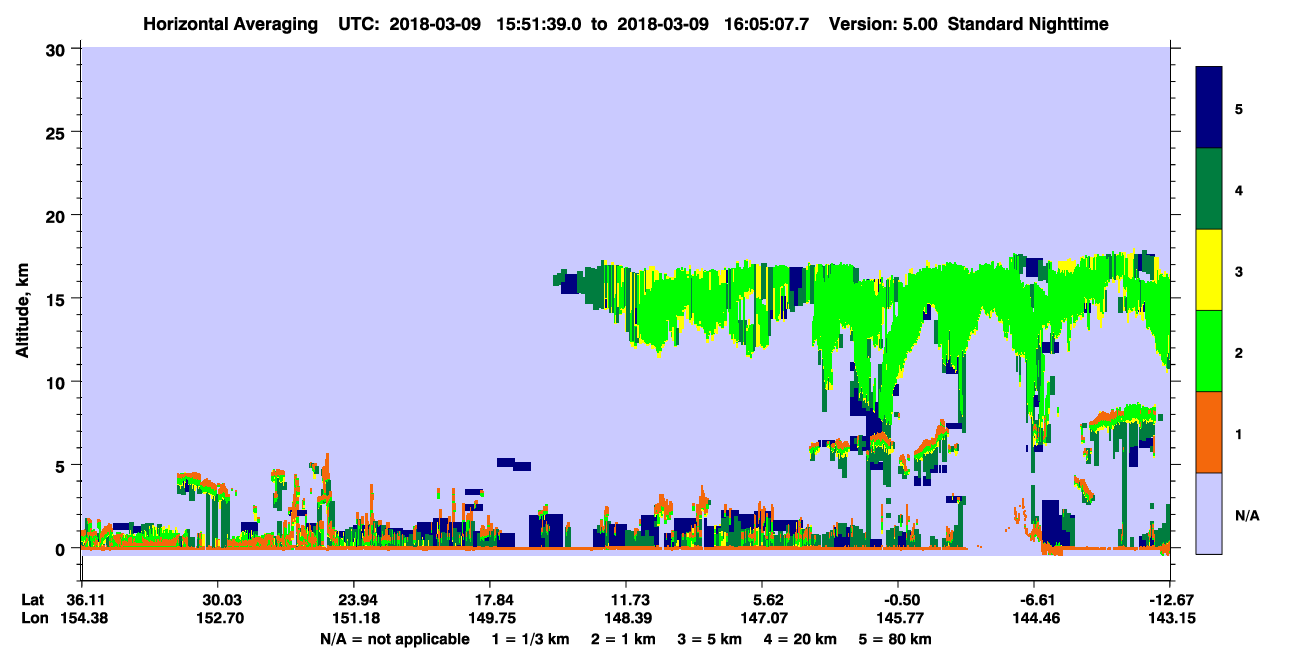Screen dimensions: 1300x667
Task: Click the "Lat" row label
Action: coord(33,599)
